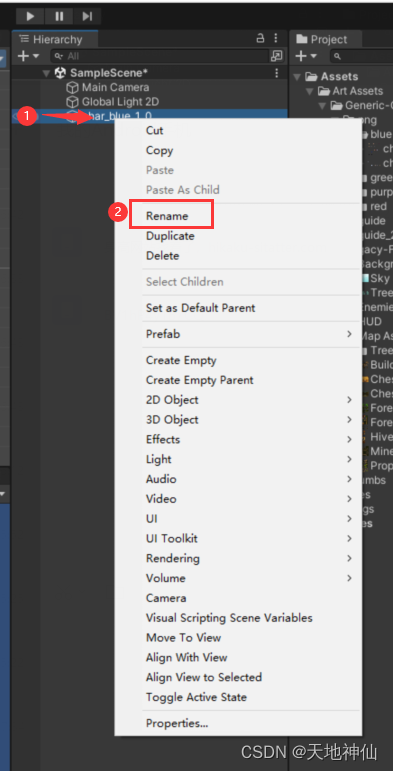
Task: Toggle the Hierarchy panel lock icon
Action: point(260,38)
